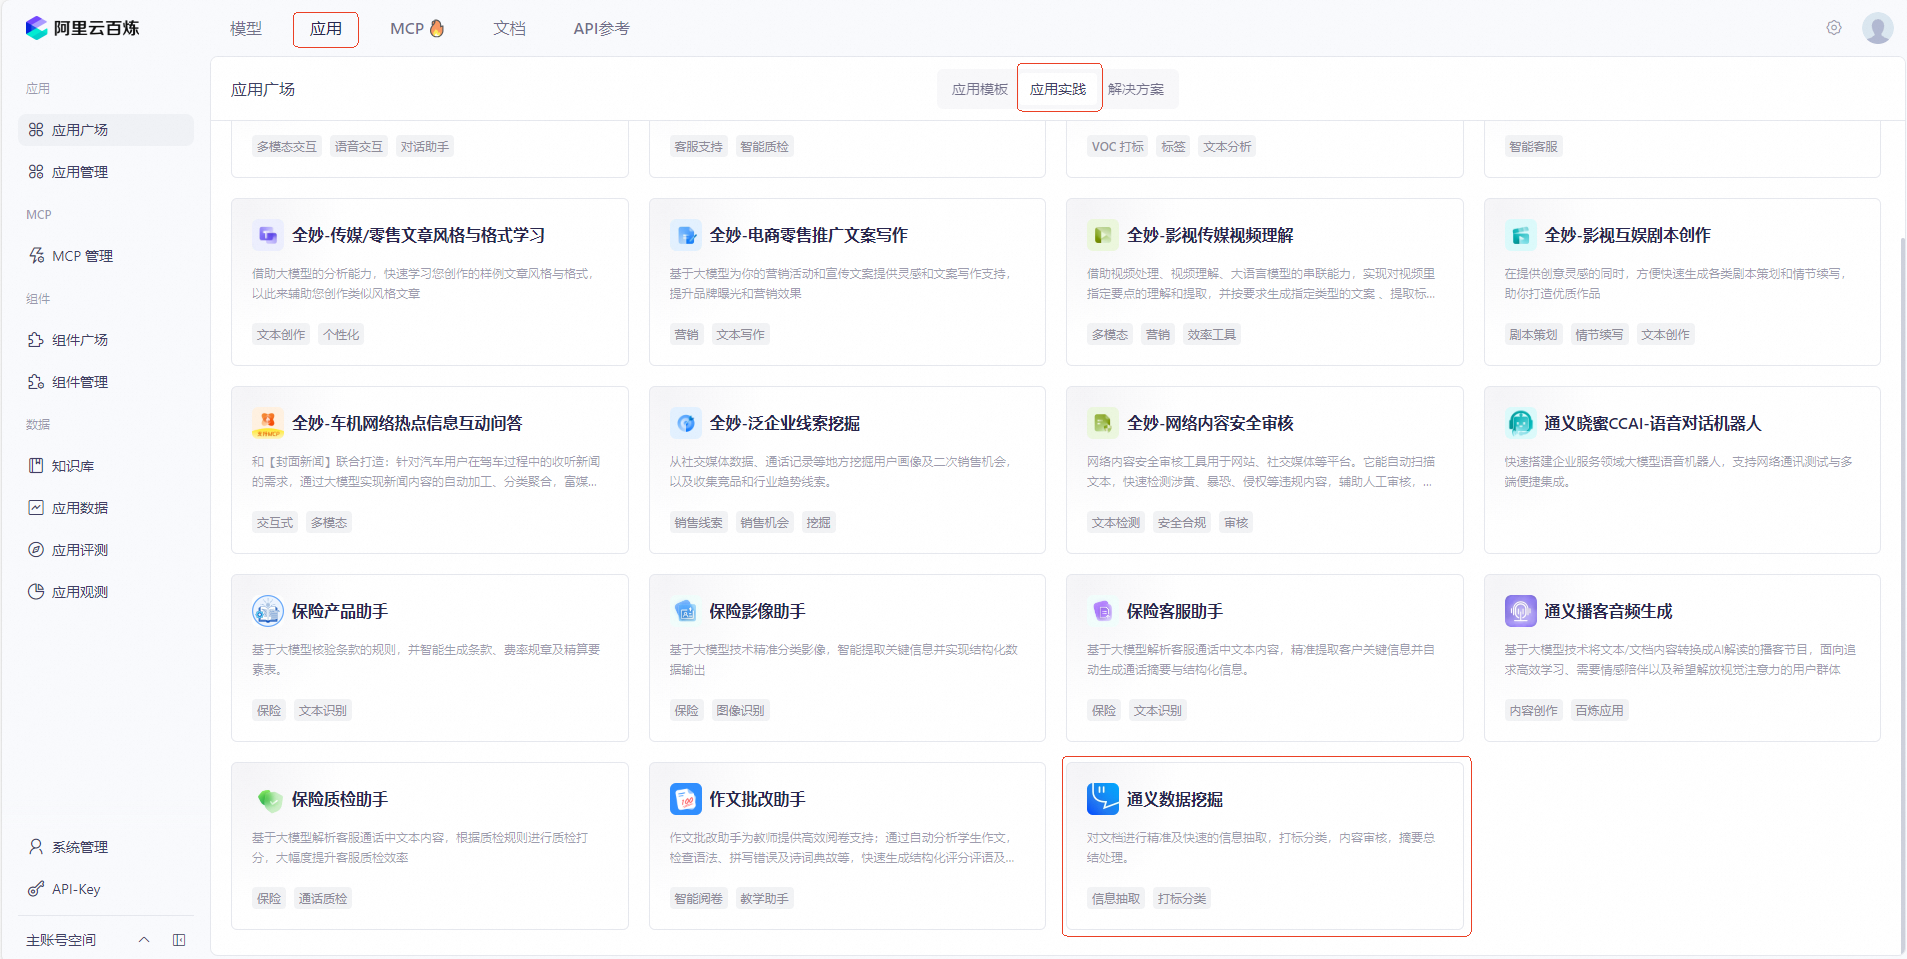Click the 通话质检 tag
Screen dimensions: 1907x959
pos(323,898)
